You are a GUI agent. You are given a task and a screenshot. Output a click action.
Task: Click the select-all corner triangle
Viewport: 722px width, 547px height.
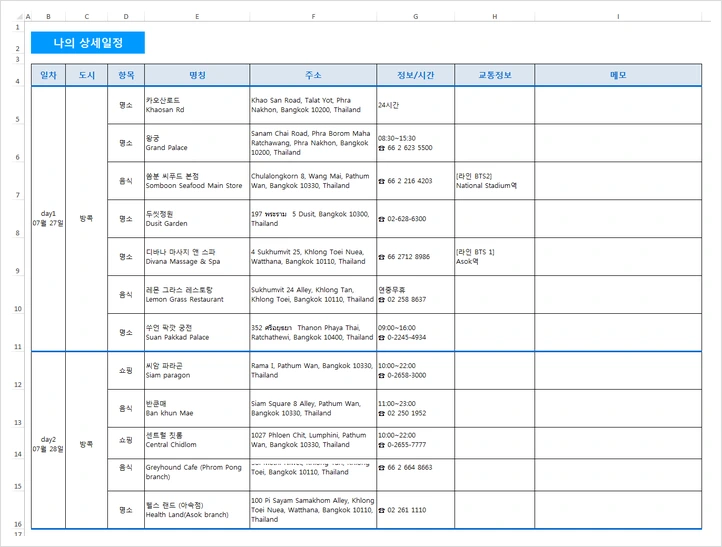[19, 17]
